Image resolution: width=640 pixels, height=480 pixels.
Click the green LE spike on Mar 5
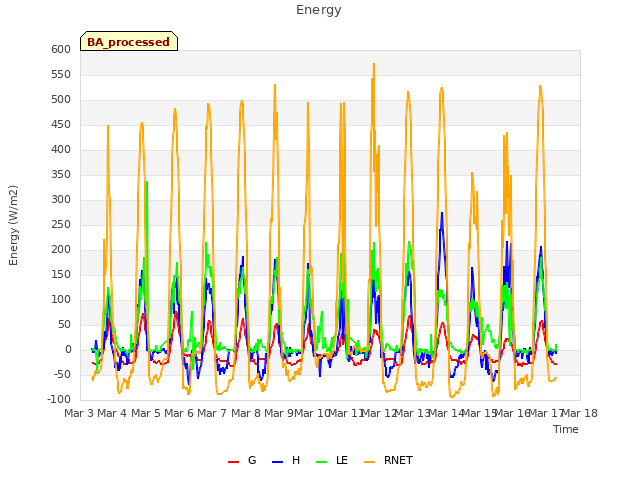(147, 182)
